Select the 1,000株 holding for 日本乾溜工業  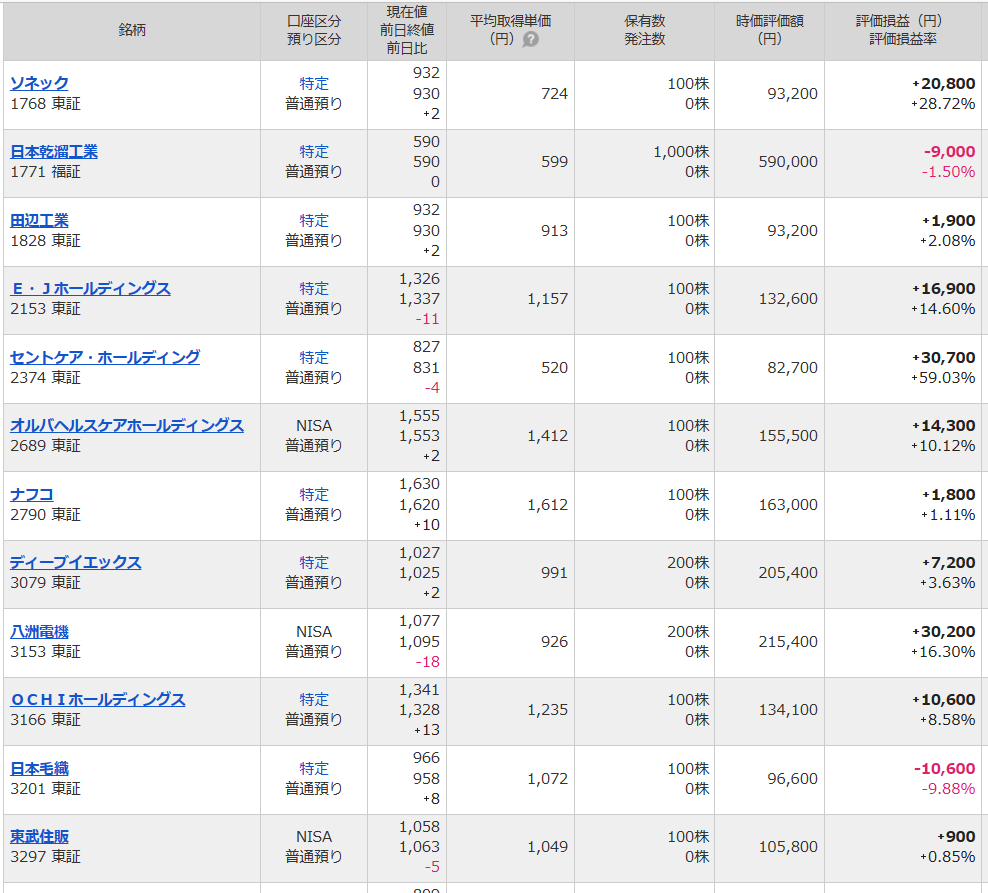[x=681, y=152]
